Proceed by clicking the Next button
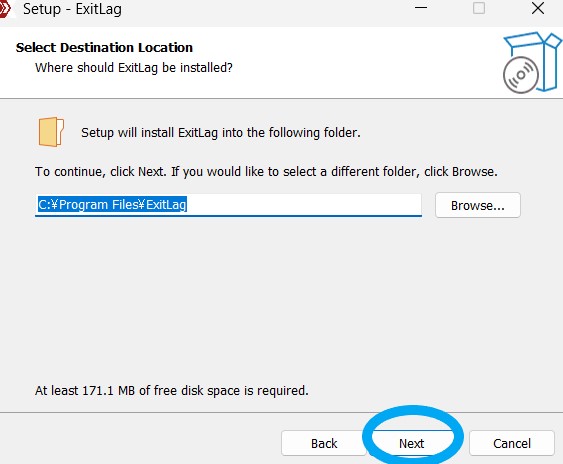This screenshot has width=563, height=464. click(x=411, y=443)
